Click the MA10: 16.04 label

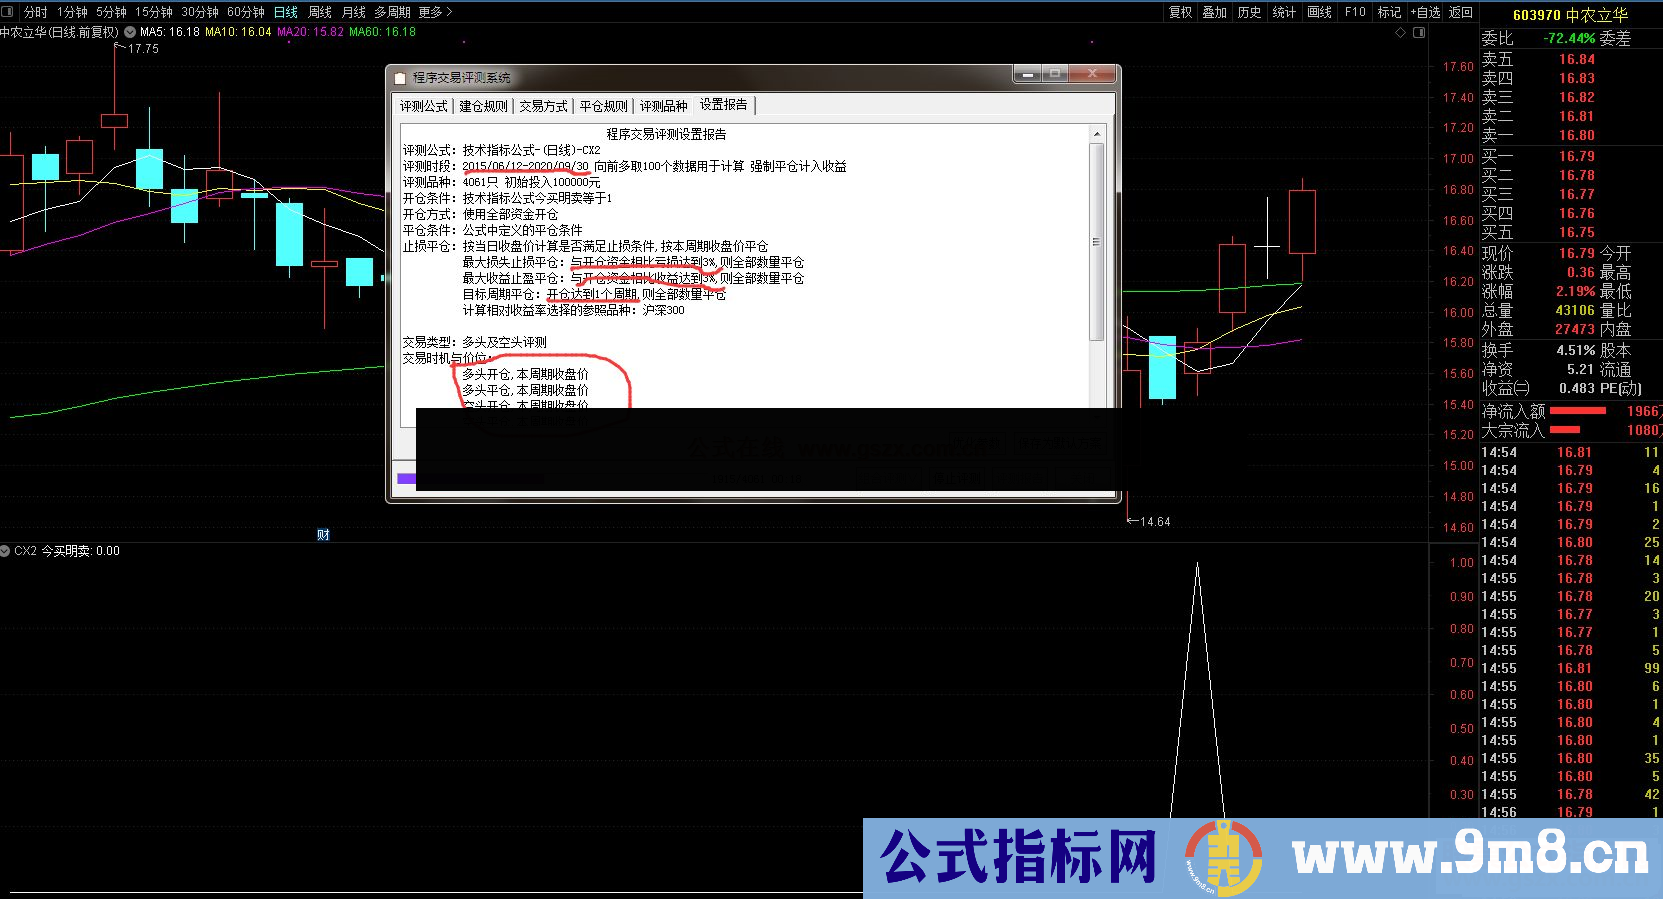(x=238, y=32)
